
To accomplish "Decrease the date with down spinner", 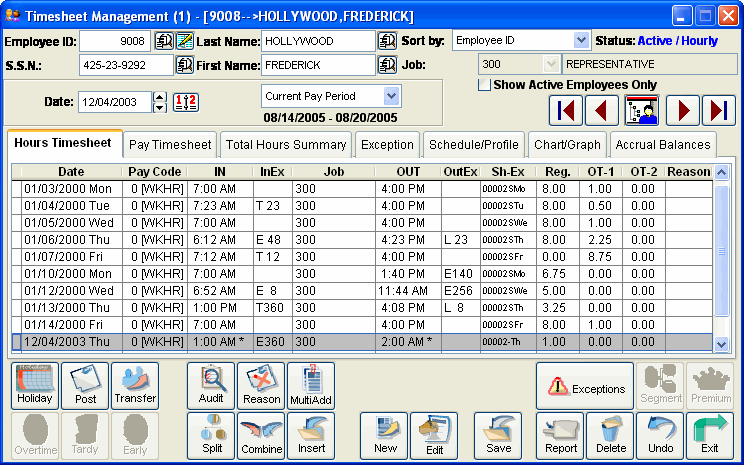I will (x=160, y=108).
